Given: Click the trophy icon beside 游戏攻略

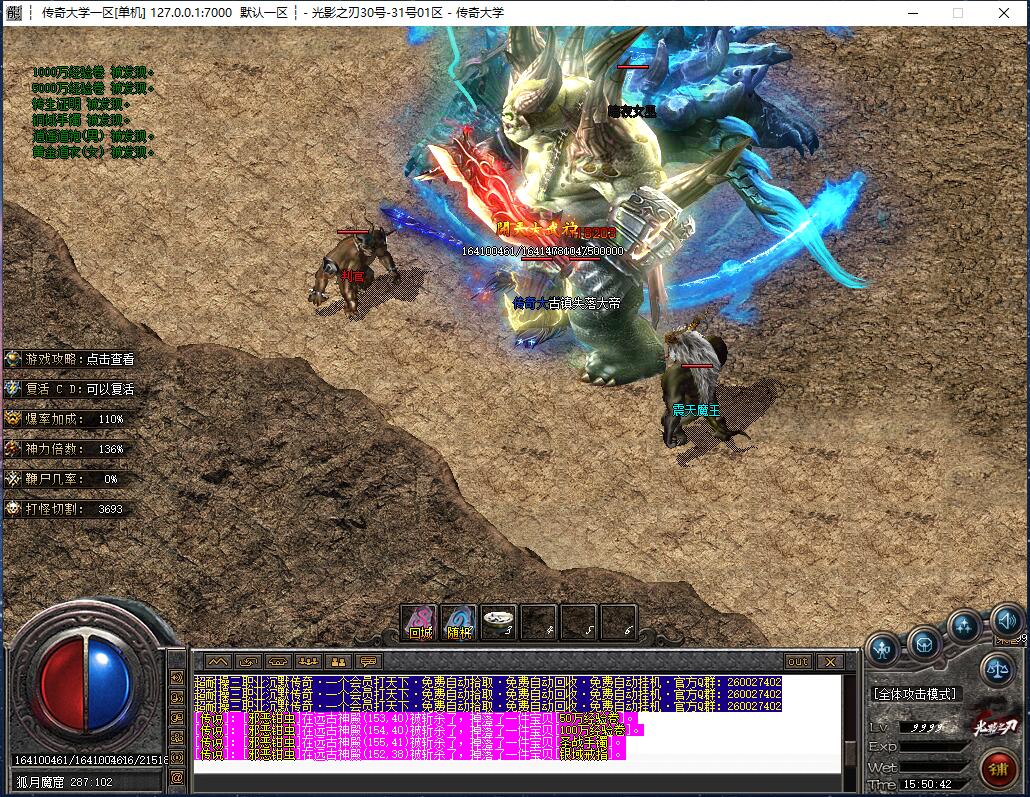Looking at the screenshot, I should pyautogui.click(x=13, y=359).
